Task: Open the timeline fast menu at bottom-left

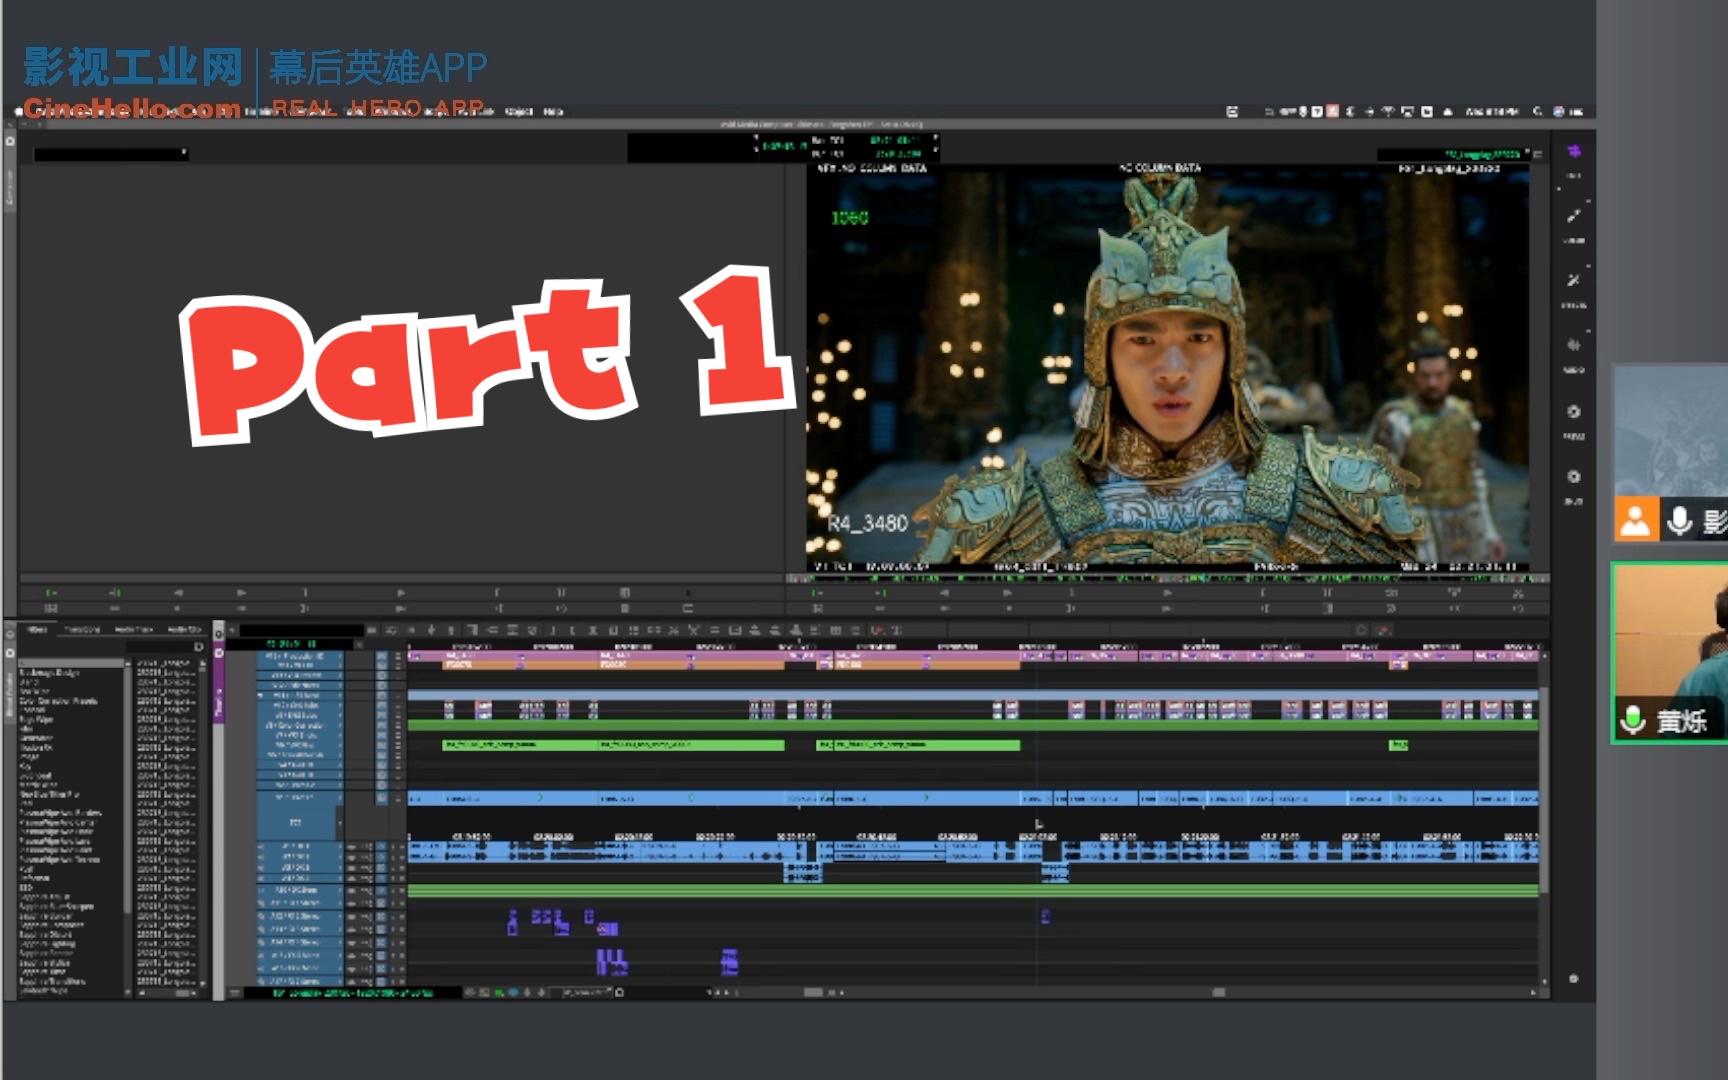Action: [235, 993]
